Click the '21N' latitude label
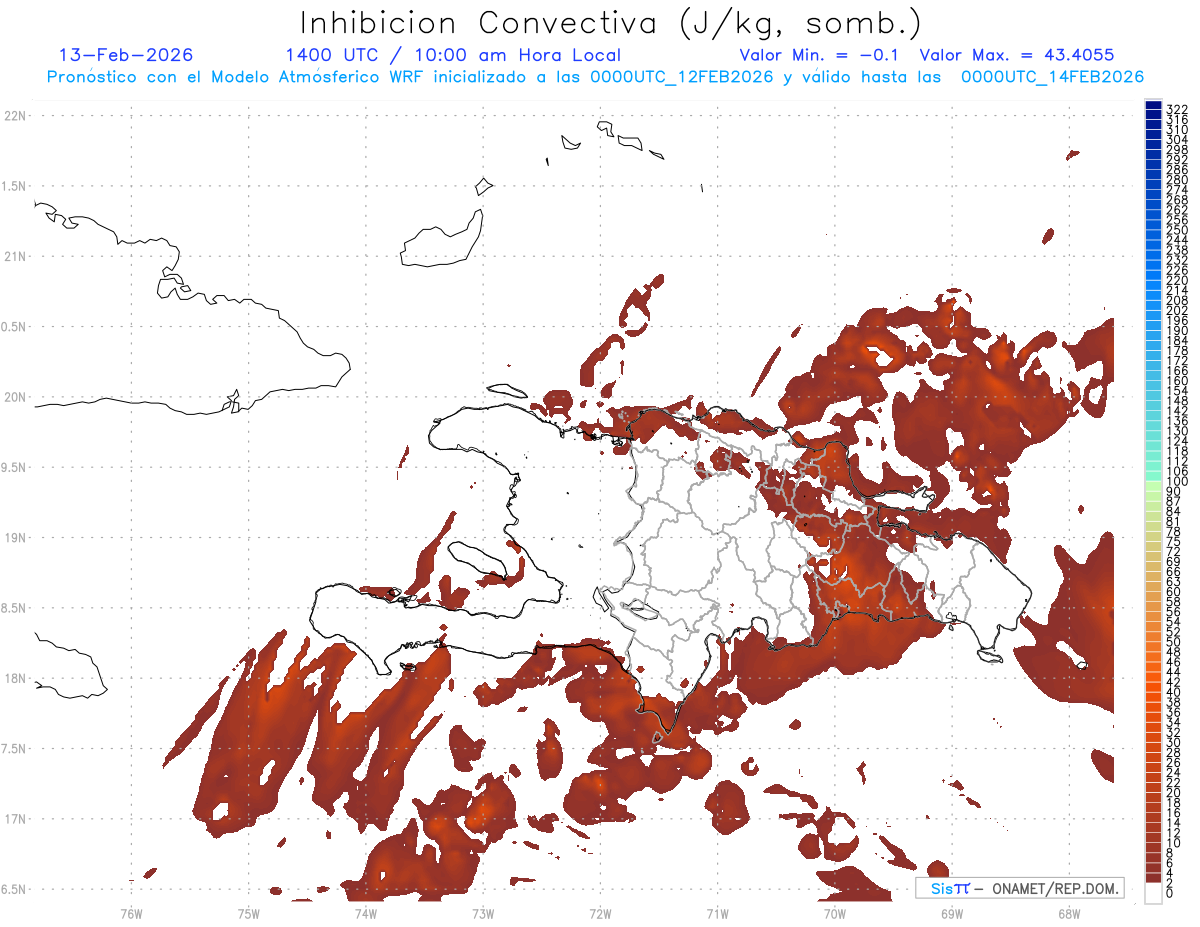The width and height of the screenshot is (1200, 927). click(x=15, y=257)
